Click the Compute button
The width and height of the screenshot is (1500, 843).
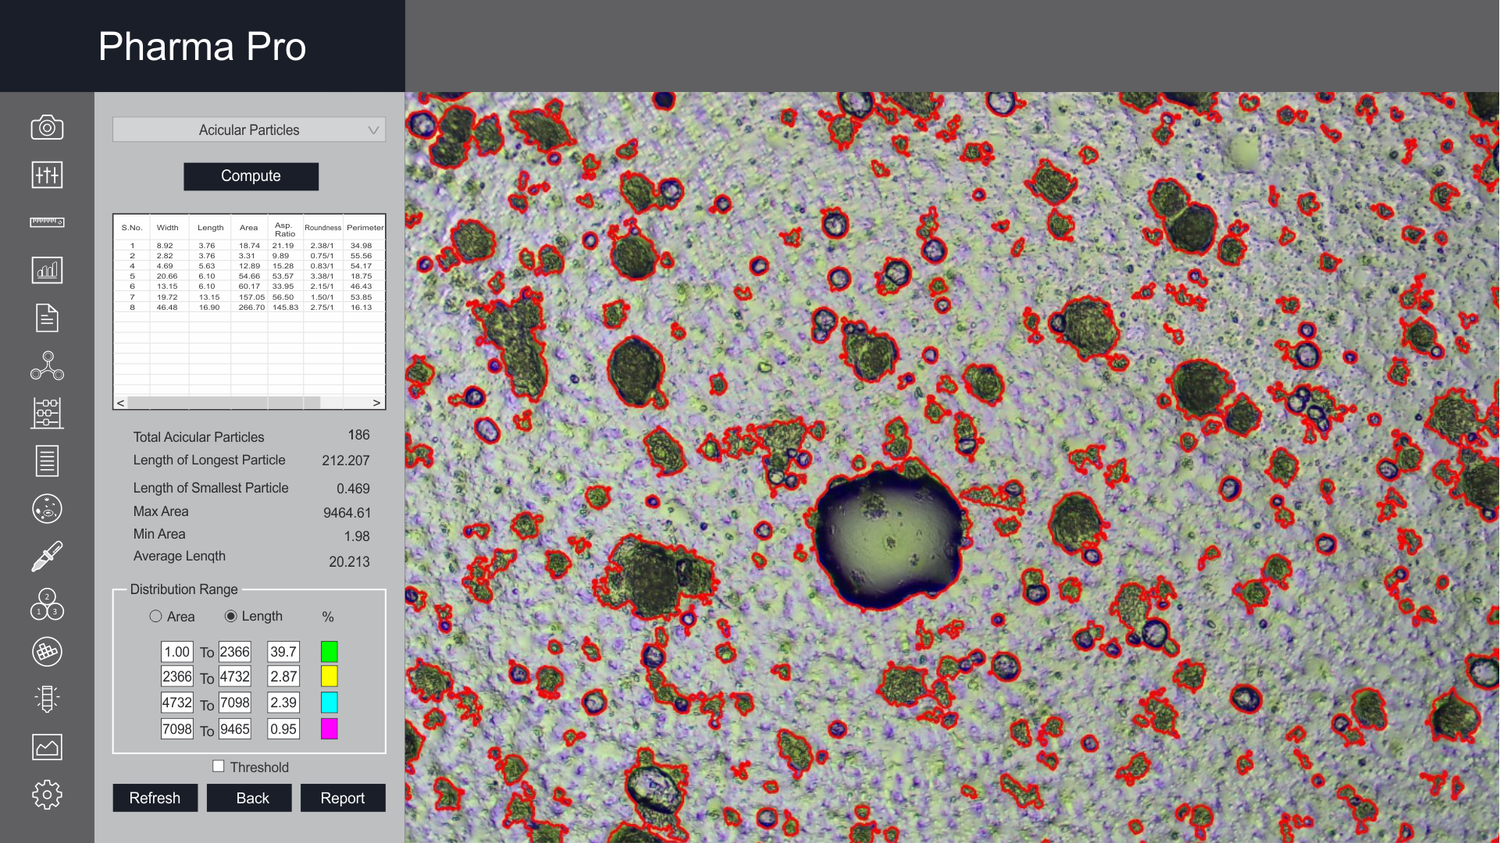click(x=250, y=176)
